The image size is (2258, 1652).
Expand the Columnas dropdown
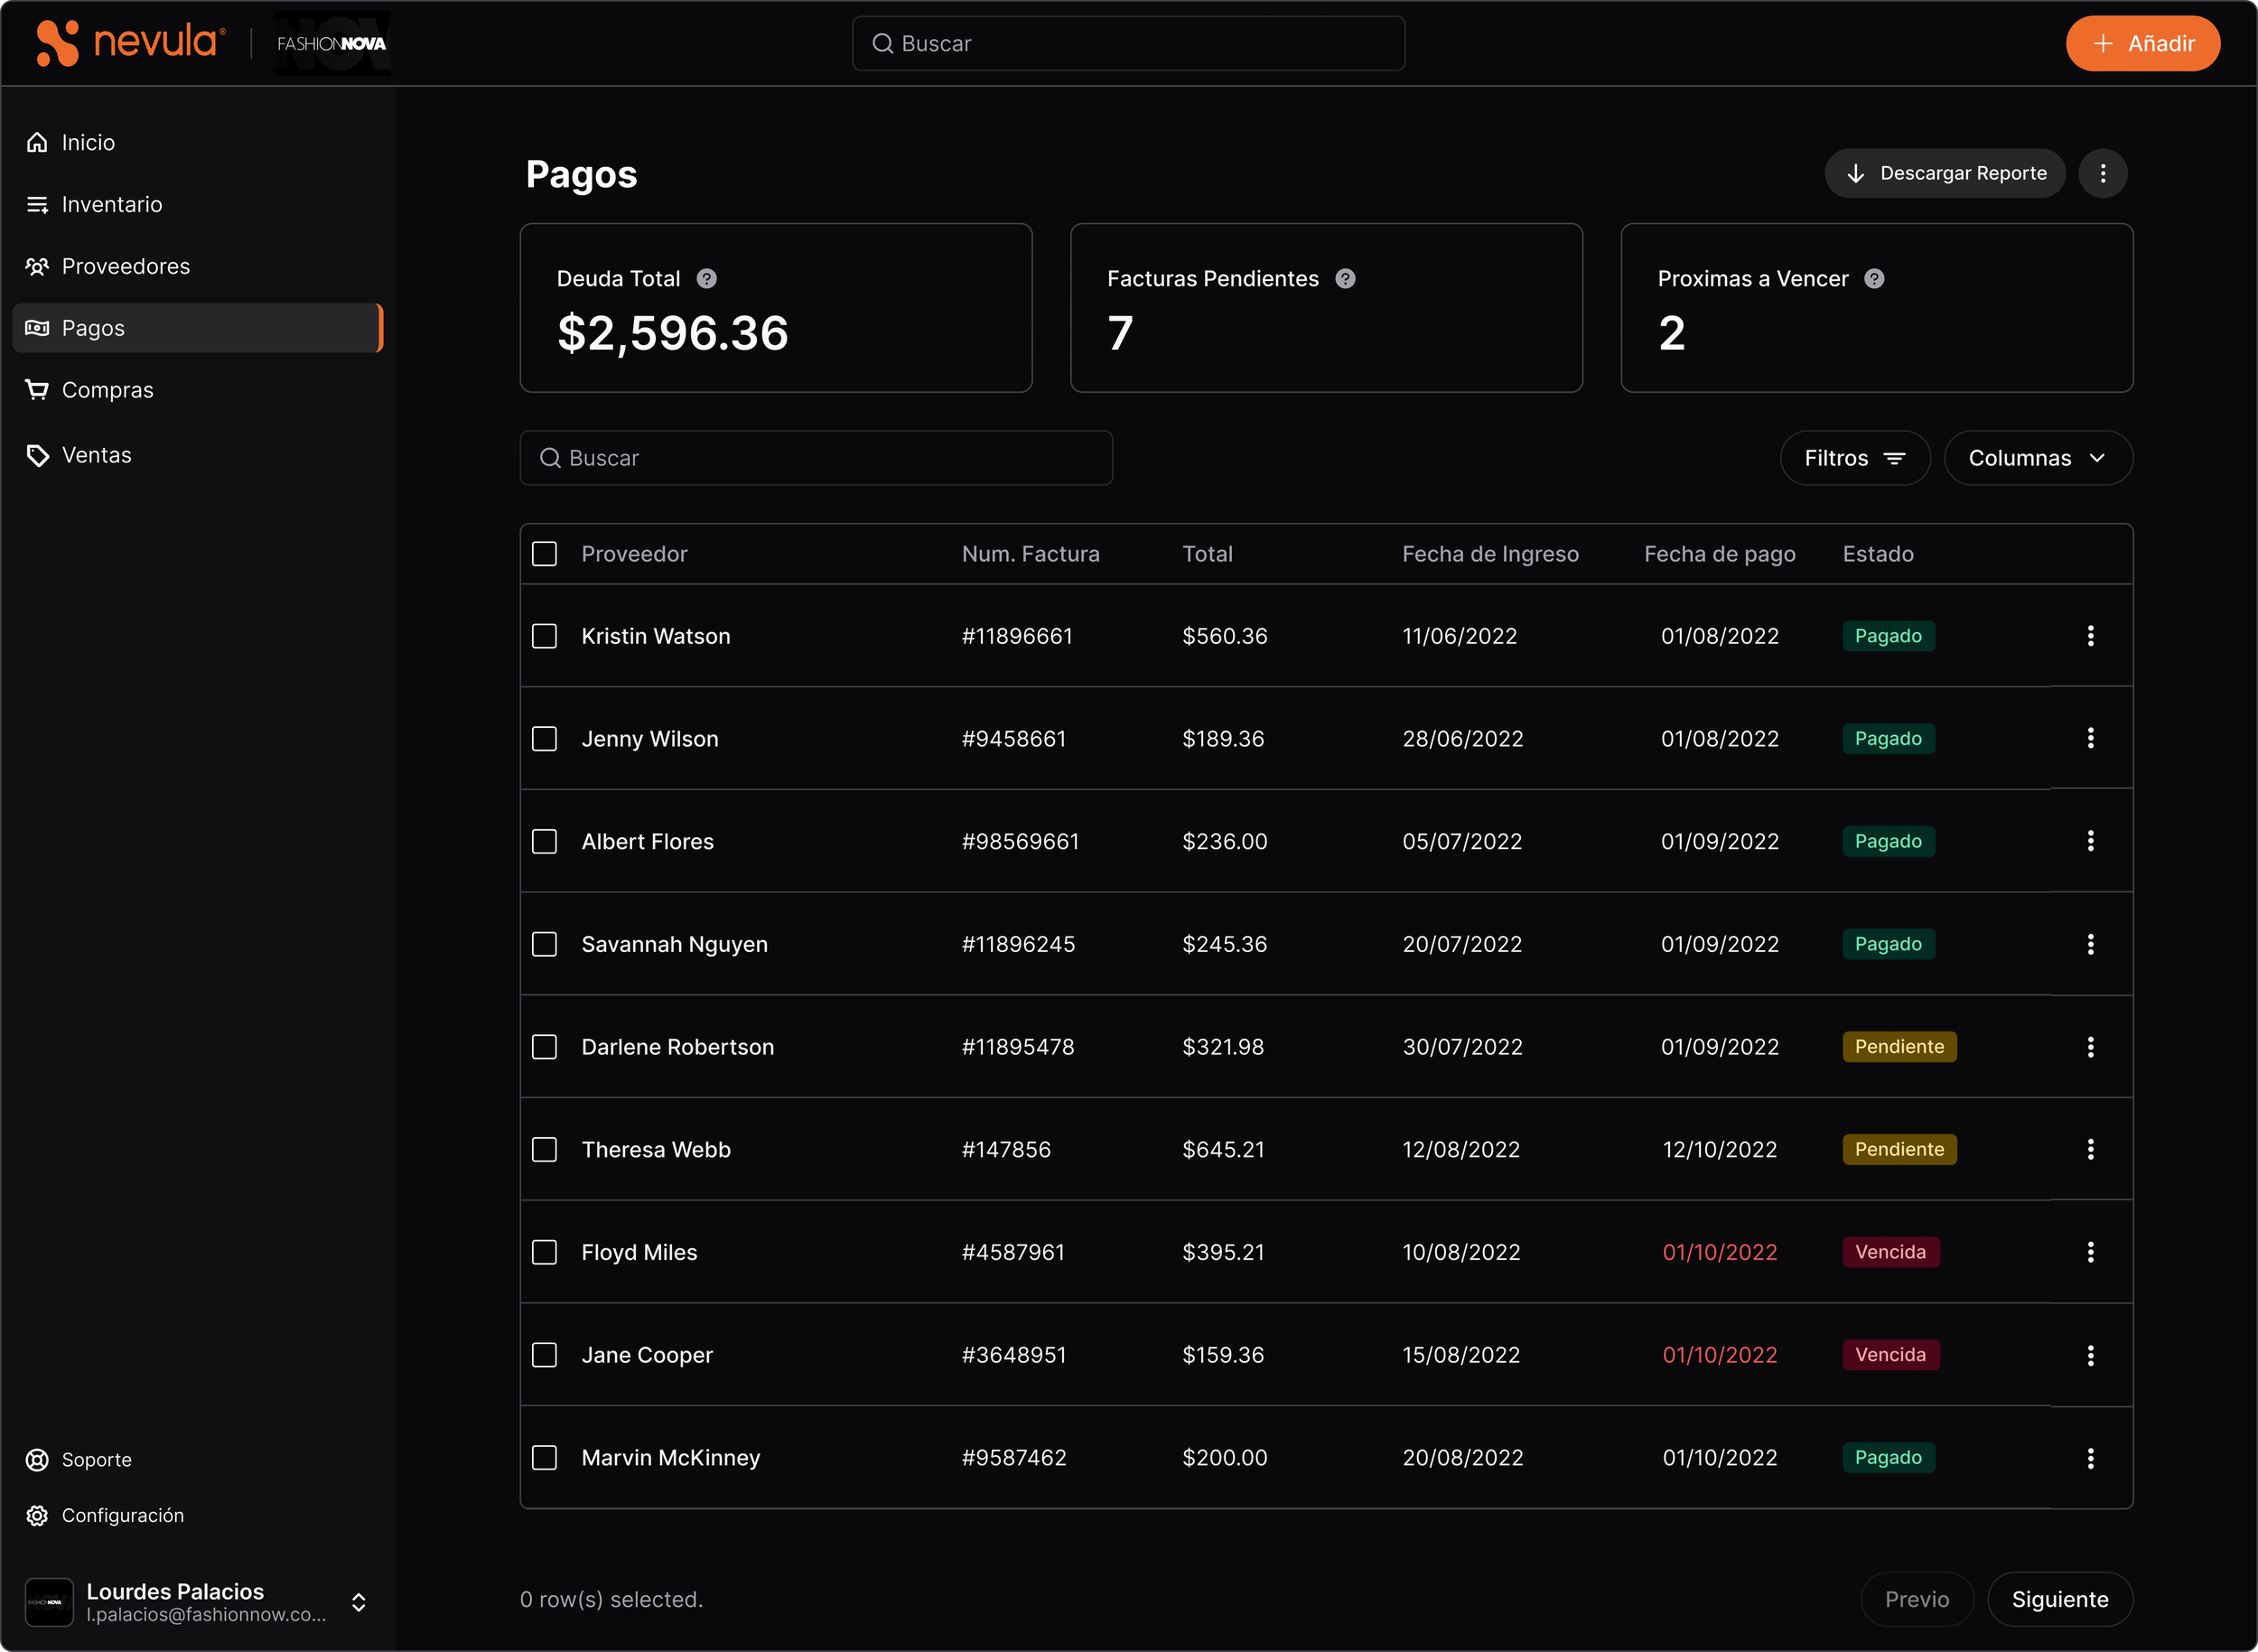tap(2038, 458)
